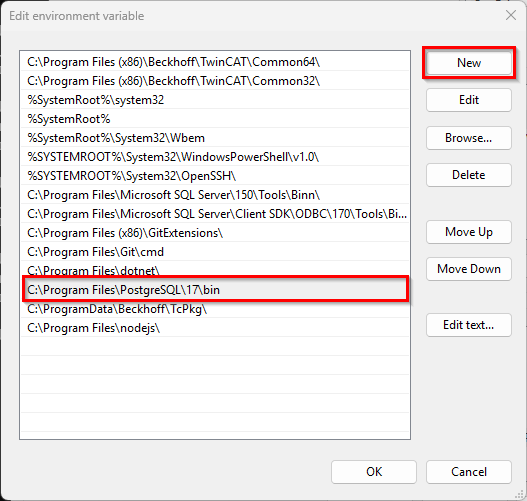Select the Program Files\nodejs\ entry
The width and height of the screenshot is (527, 501).
click(215, 328)
